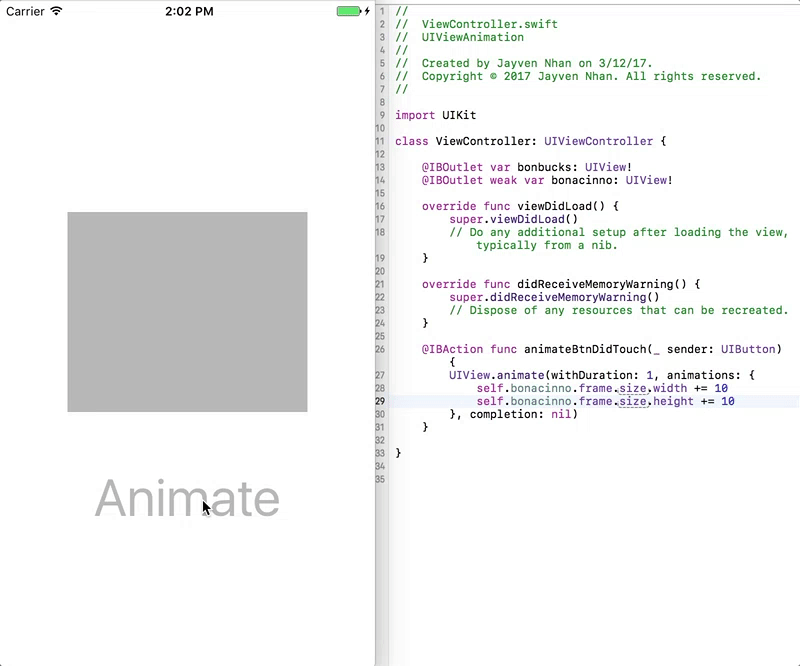
Task: Click 'weak var bonacinno' outlet name
Action: pyautogui.click(x=554, y=180)
